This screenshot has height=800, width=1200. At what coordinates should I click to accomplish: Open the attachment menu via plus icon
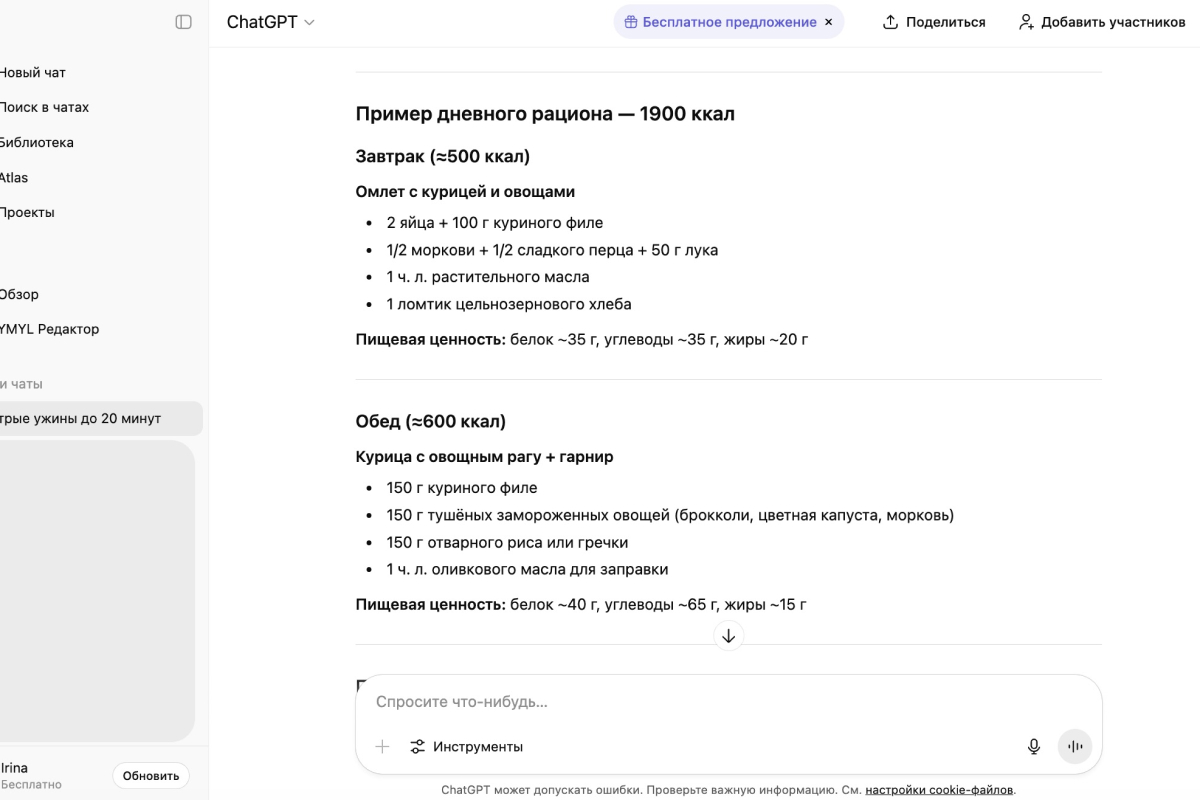[x=381, y=746]
